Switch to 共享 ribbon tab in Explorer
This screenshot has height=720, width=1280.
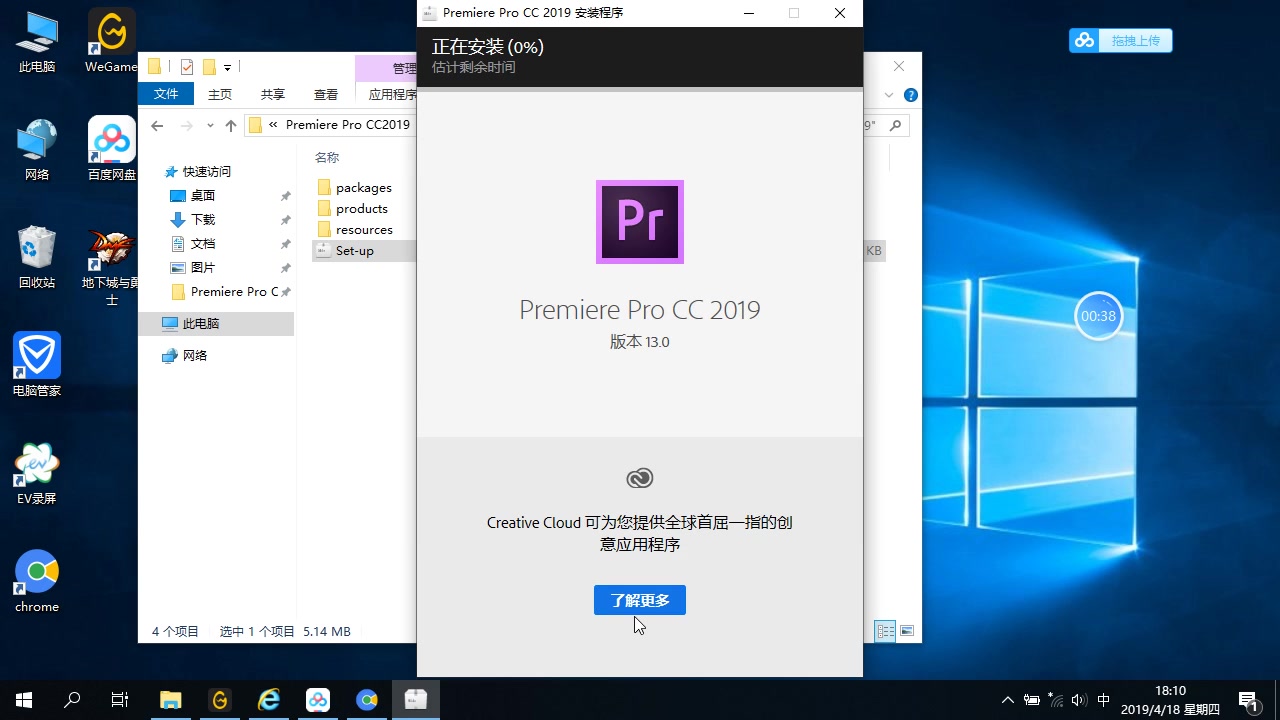272,94
